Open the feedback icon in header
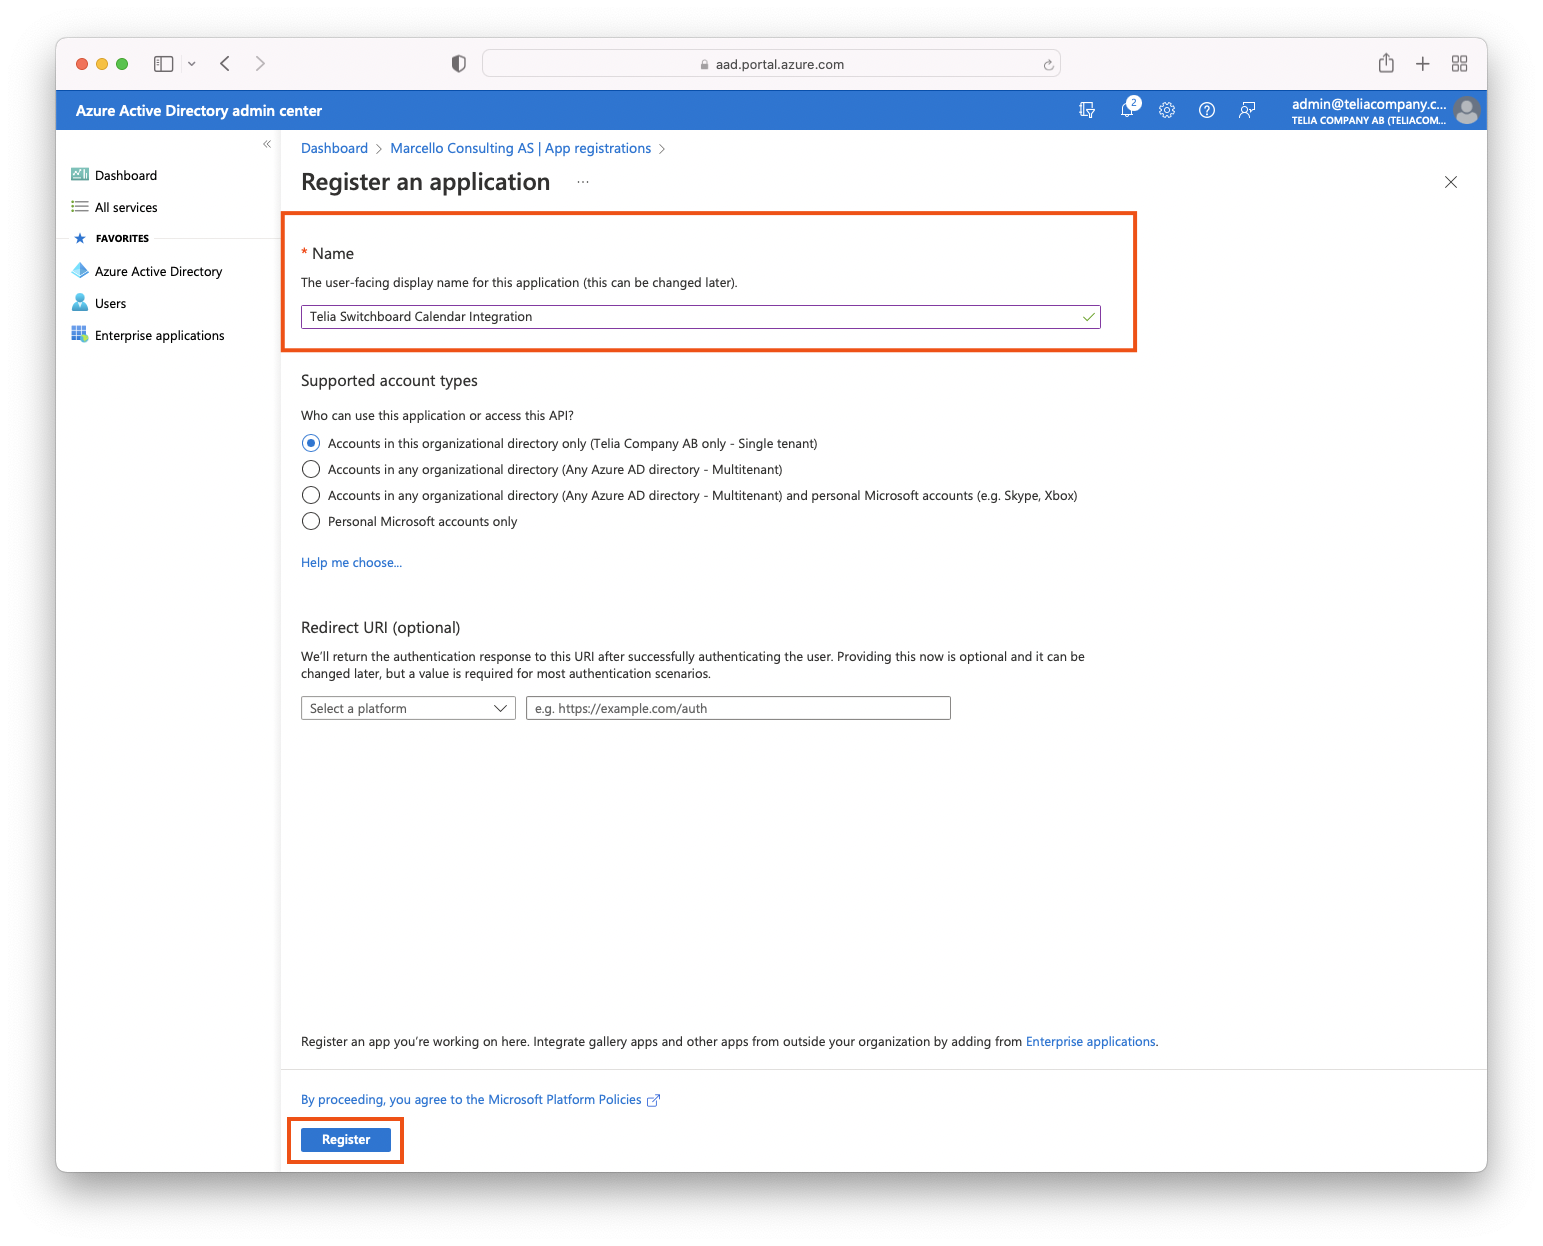Viewport: 1543px width, 1246px height. [1247, 110]
